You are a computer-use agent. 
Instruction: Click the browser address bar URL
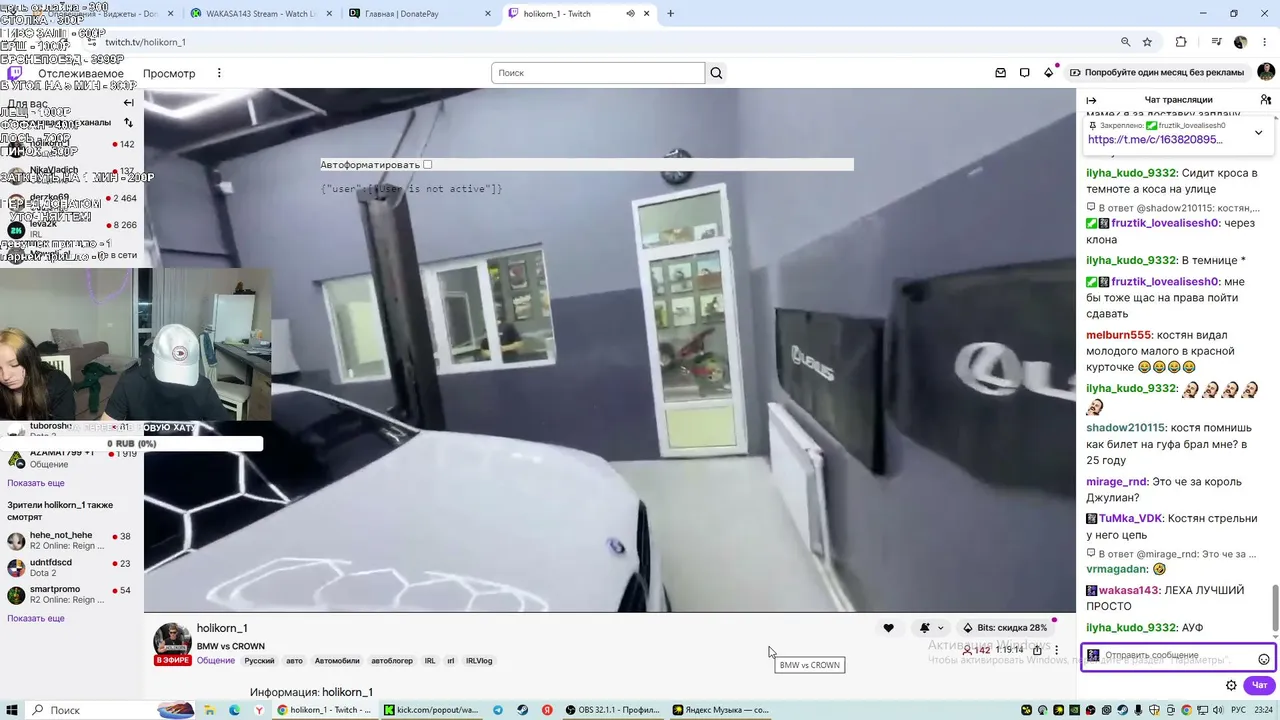(x=145, y=42)
